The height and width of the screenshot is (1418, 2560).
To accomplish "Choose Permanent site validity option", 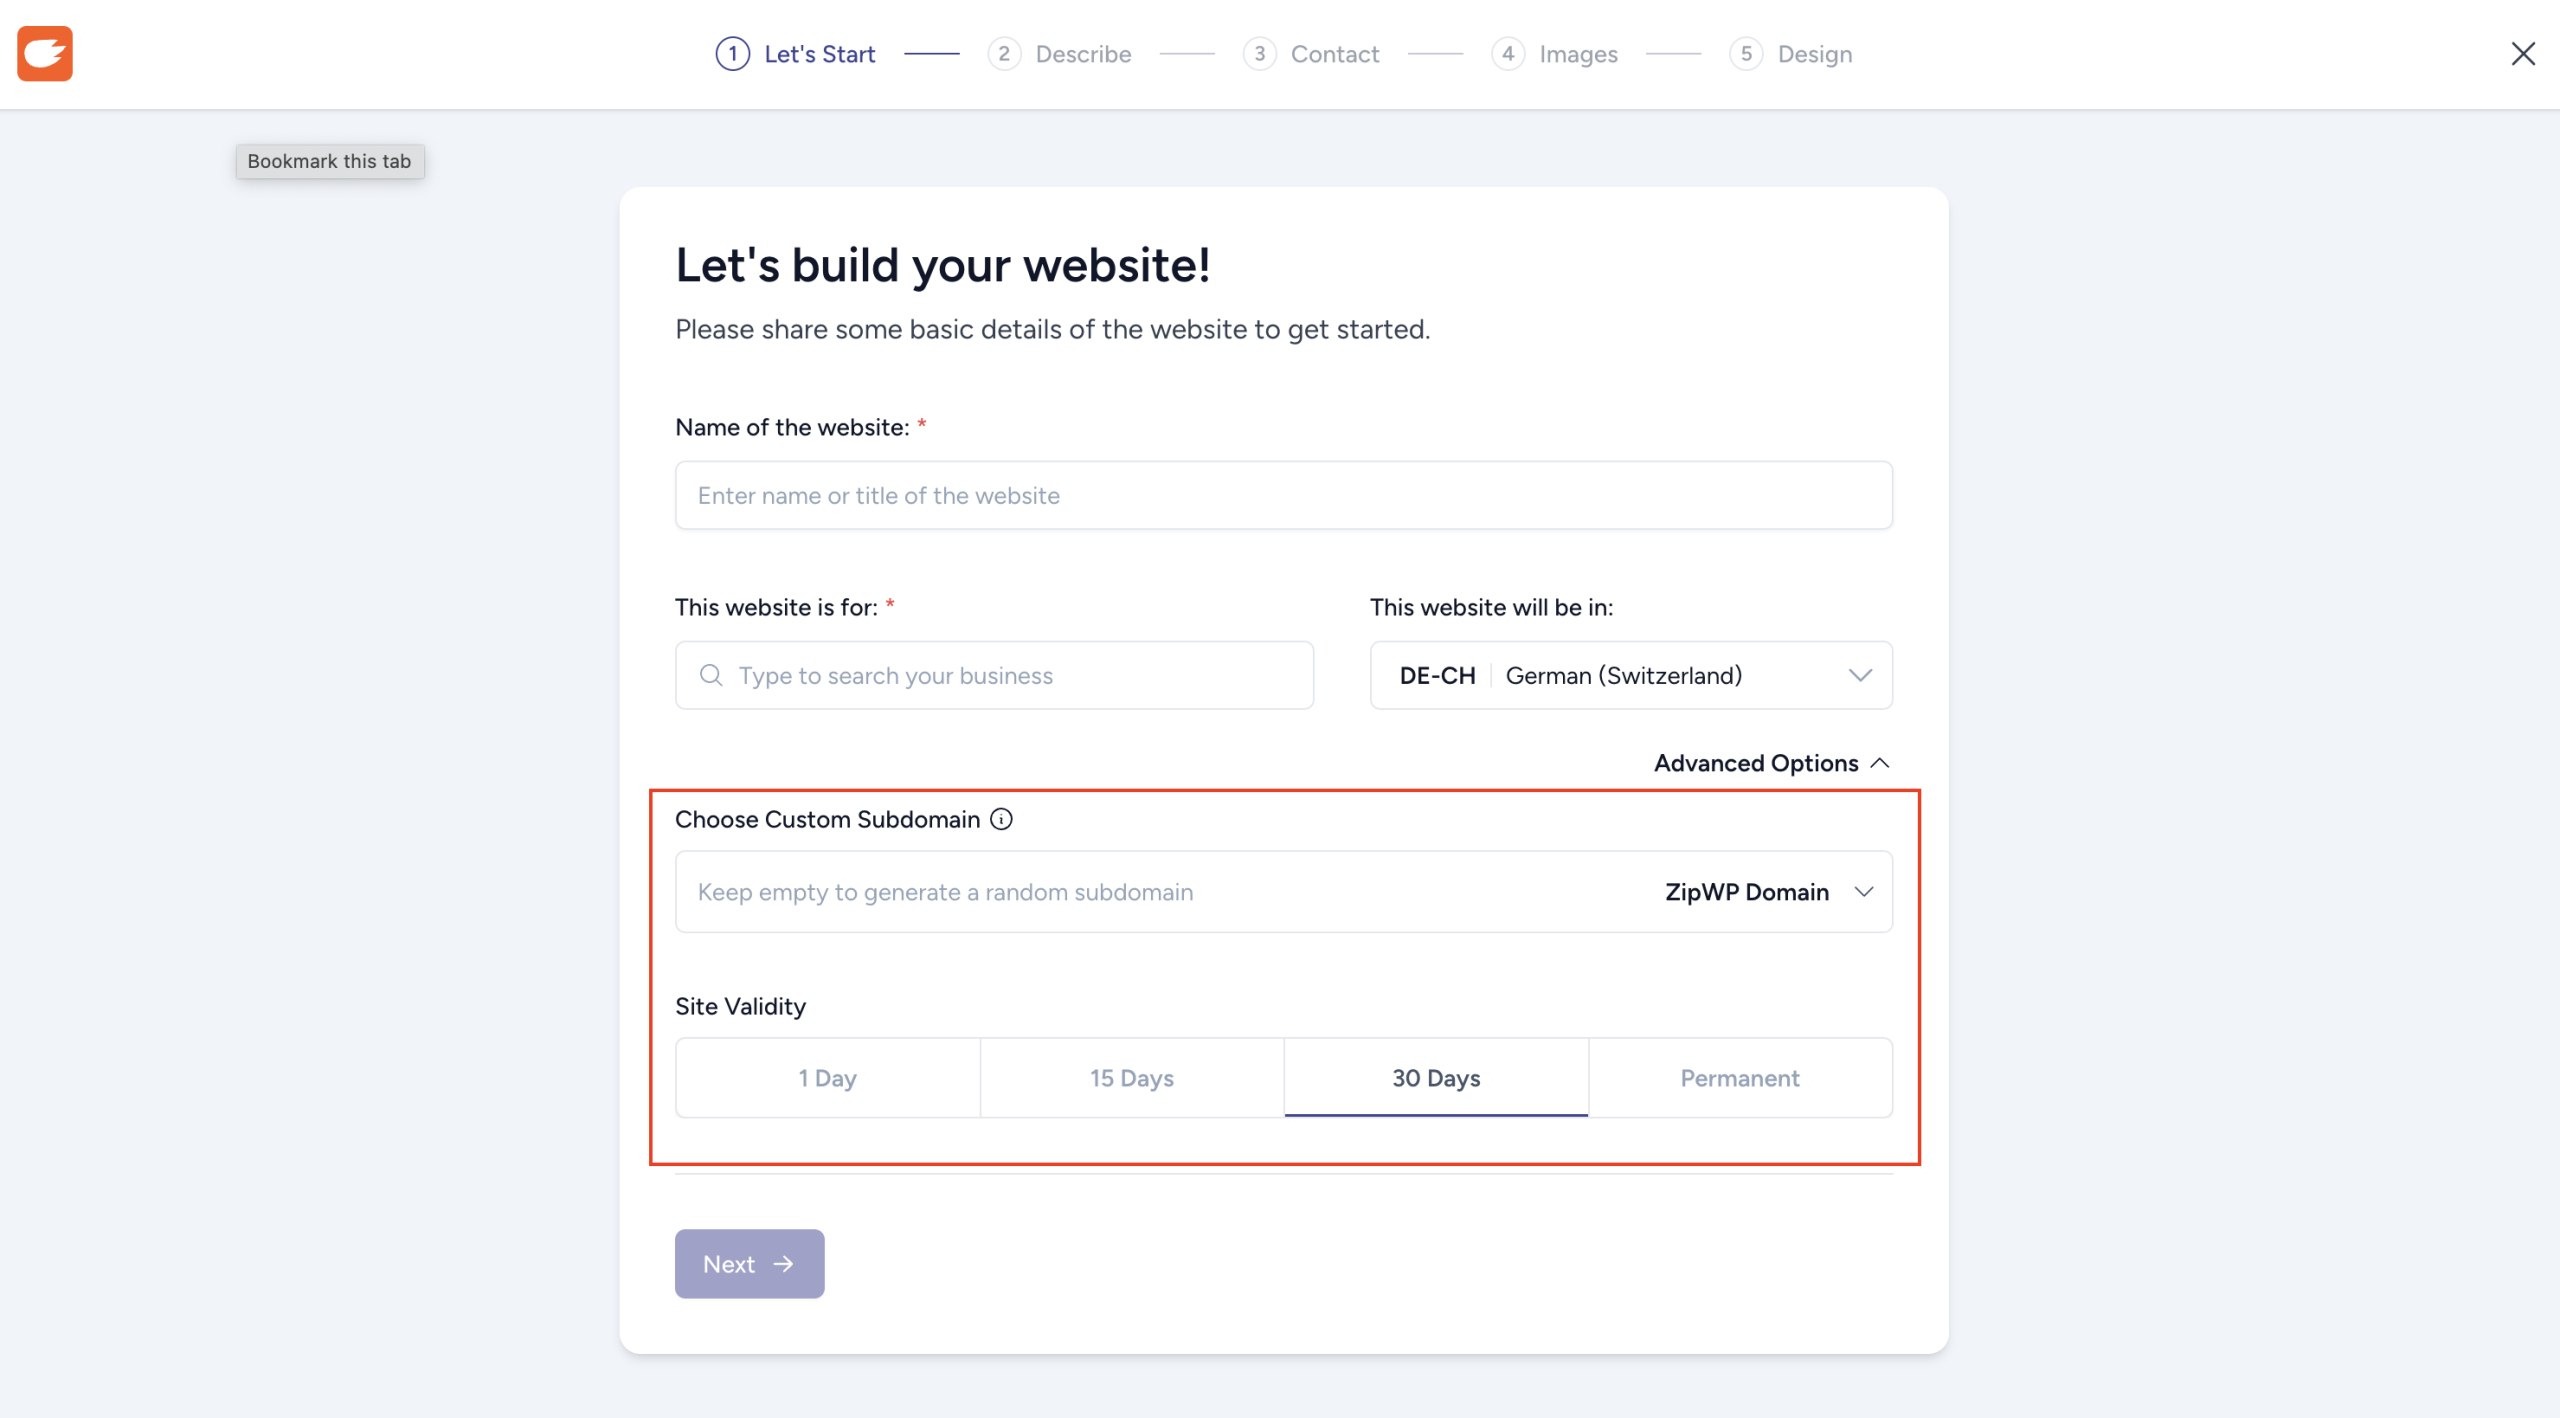I will pyautogui.click(x=1740, y=1078).
